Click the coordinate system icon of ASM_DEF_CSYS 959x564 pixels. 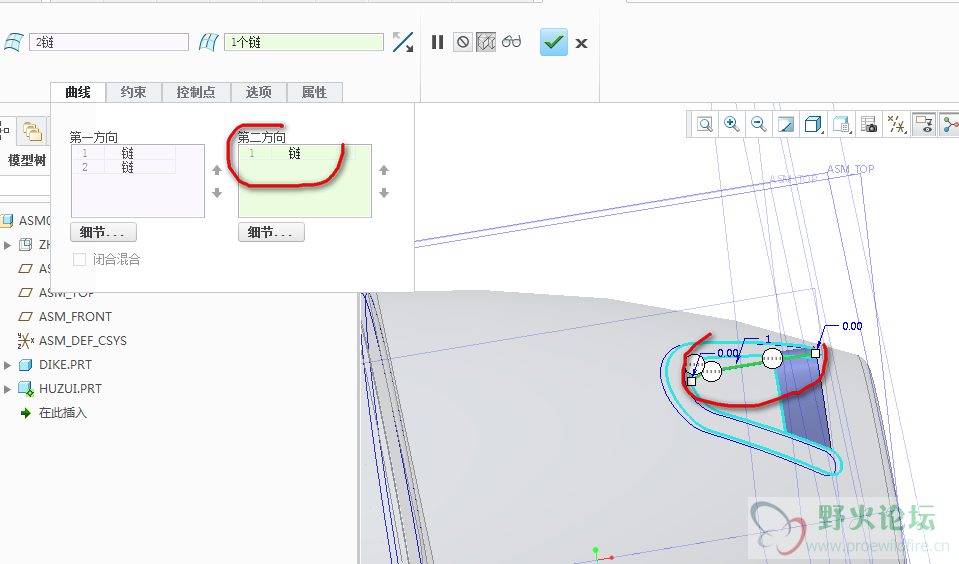(26, 341)
